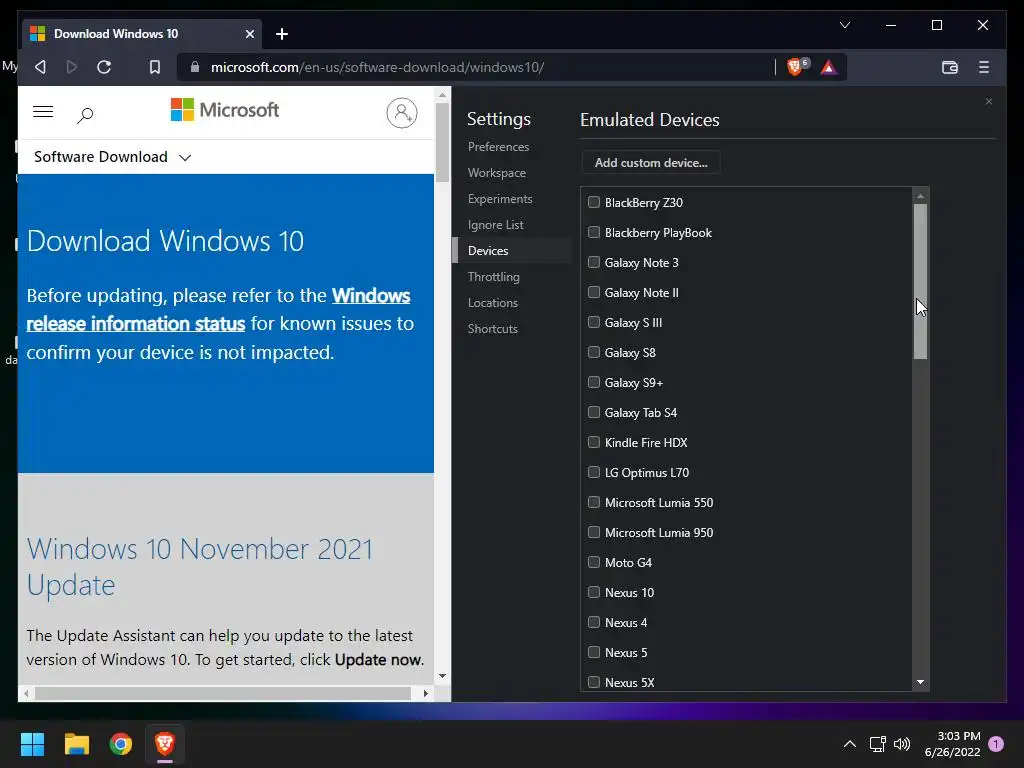Toggle Nexus 10 device checkbox
This screenshot has width=1024, height=768.
pyautogui.click(x=594, y=592)
